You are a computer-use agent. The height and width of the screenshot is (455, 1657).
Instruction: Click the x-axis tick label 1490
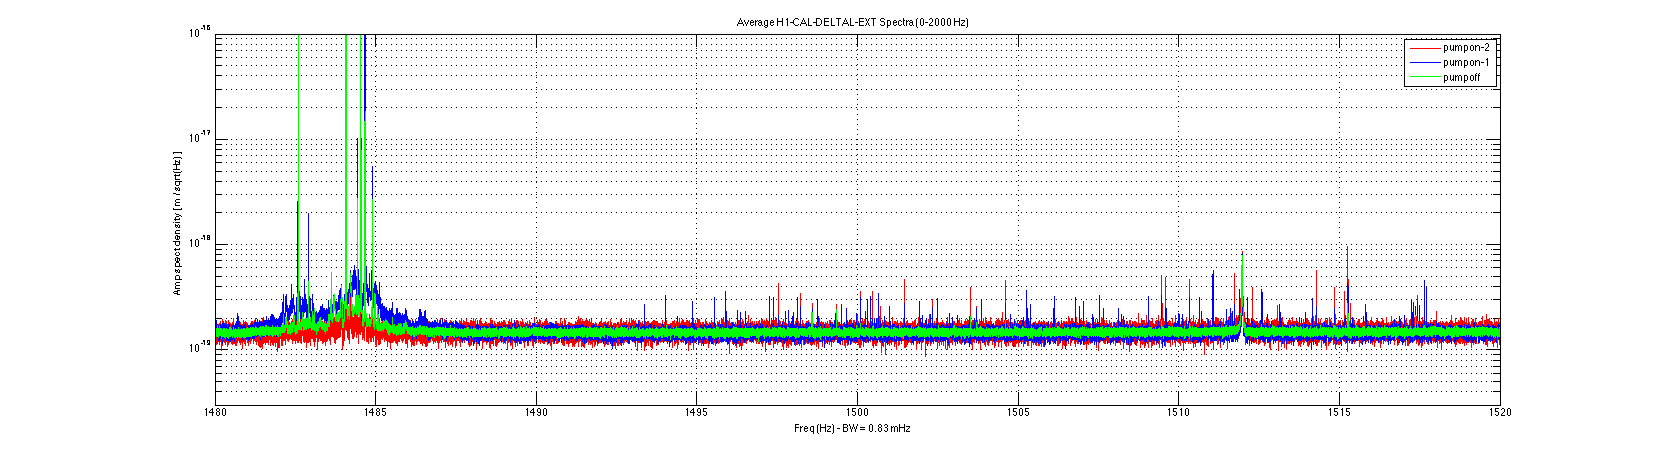pyautogui.click(x=536, y=411)
